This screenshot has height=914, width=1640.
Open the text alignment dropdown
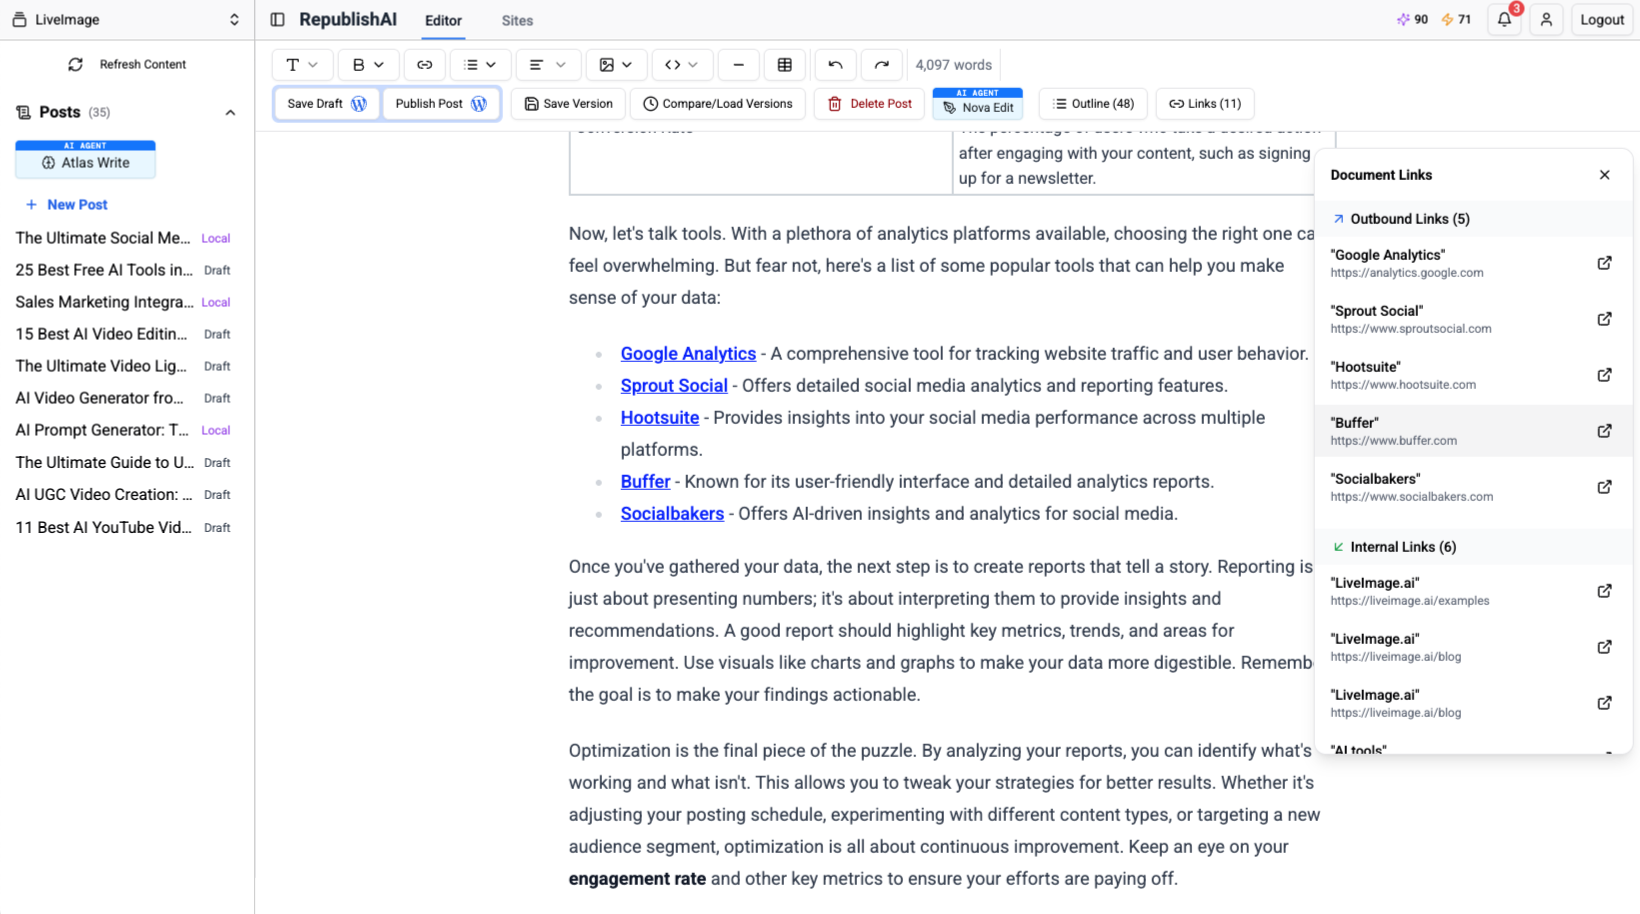click(547, 65)
